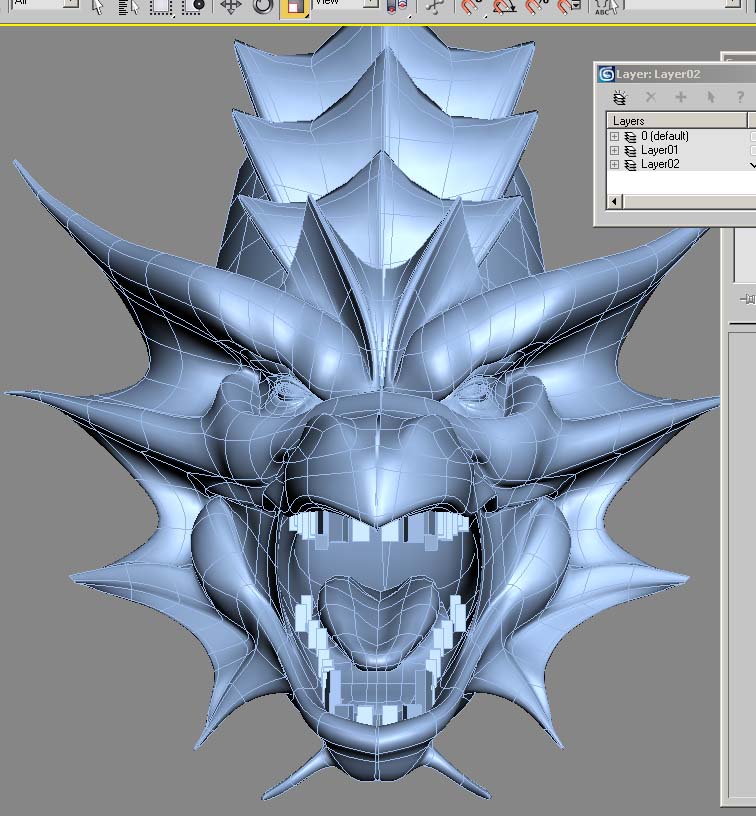This screenshot has height=816, width=756.
Task: Select the Layer01 name in list
Action: tap(660, 150)
